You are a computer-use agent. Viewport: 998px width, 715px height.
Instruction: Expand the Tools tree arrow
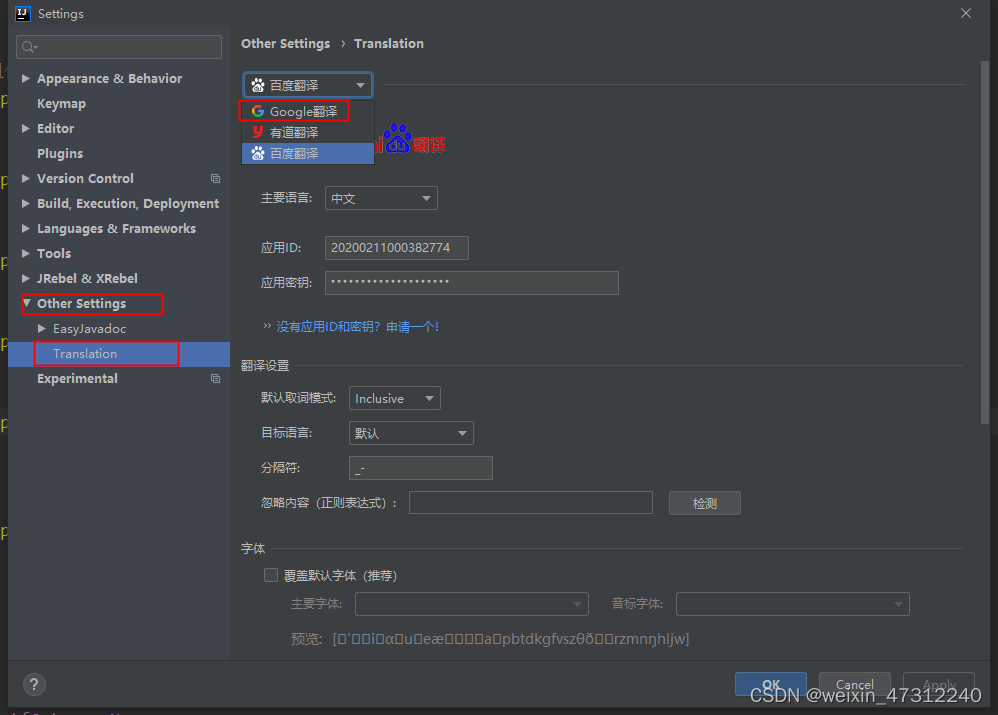tap(26, 253)
